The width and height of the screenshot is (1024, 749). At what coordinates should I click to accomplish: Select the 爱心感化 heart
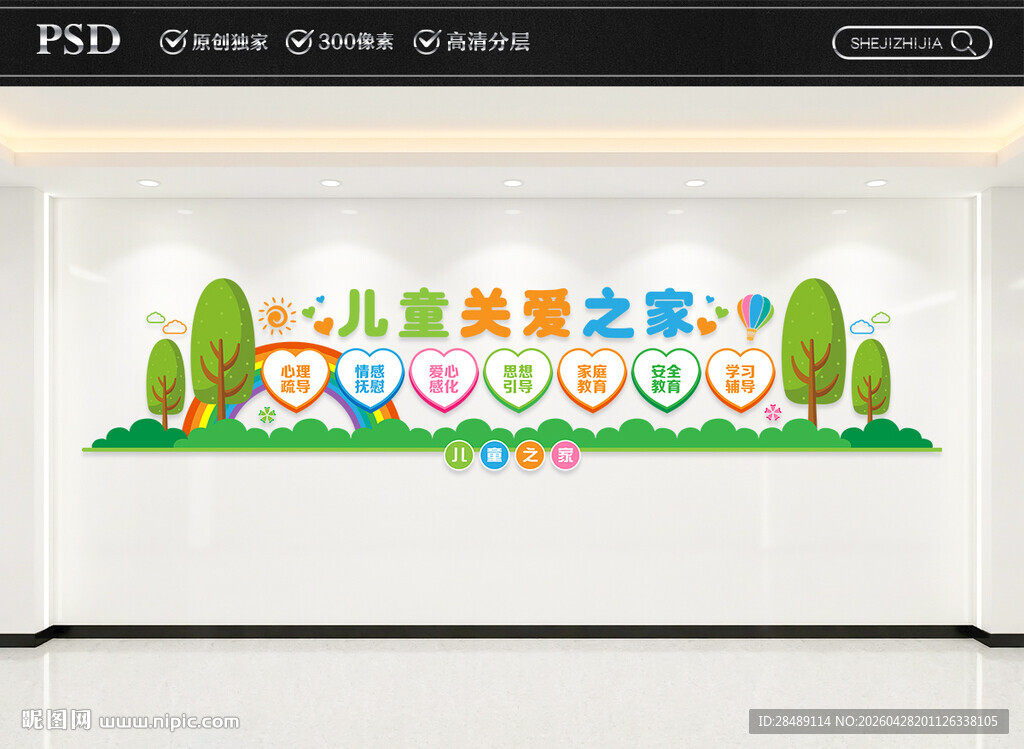coord(444,379)
